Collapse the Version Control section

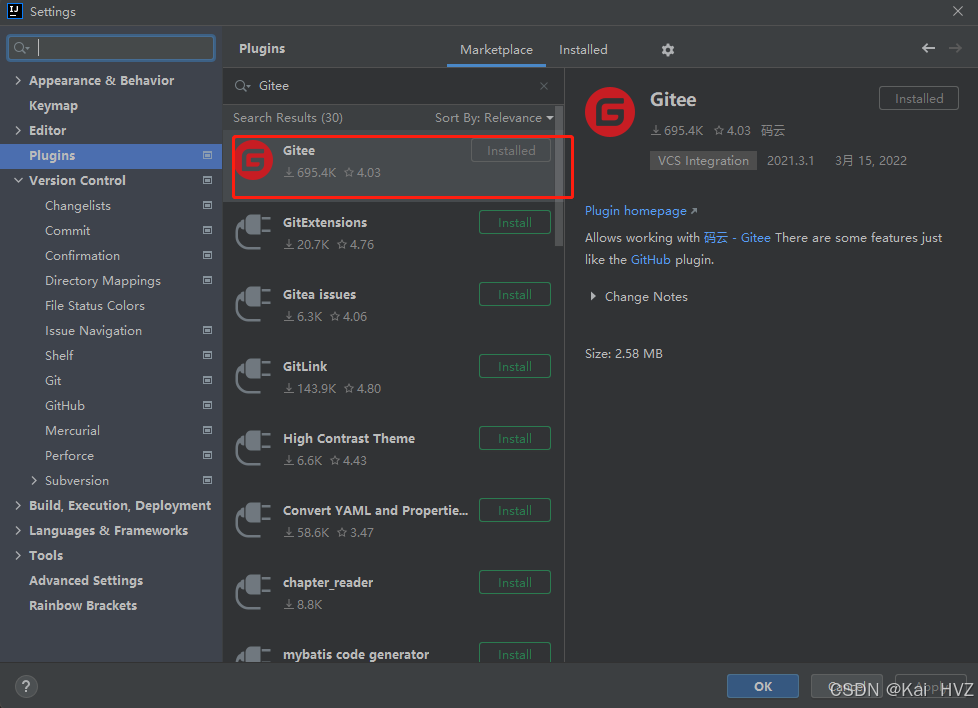point(18,180)
